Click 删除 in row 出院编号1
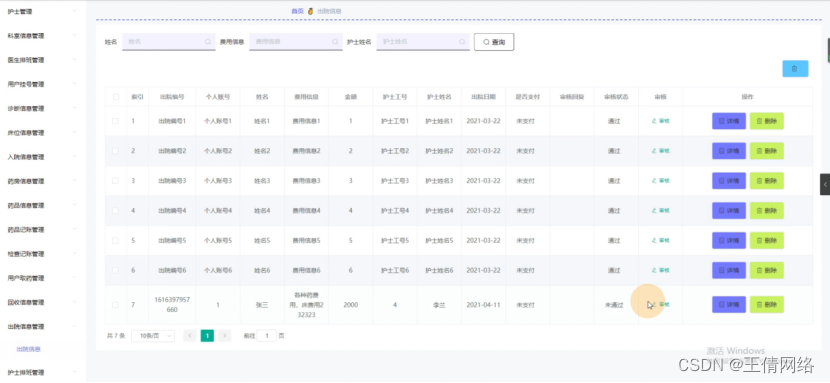This screenshot has width=830, height=383. click(767, 121)
